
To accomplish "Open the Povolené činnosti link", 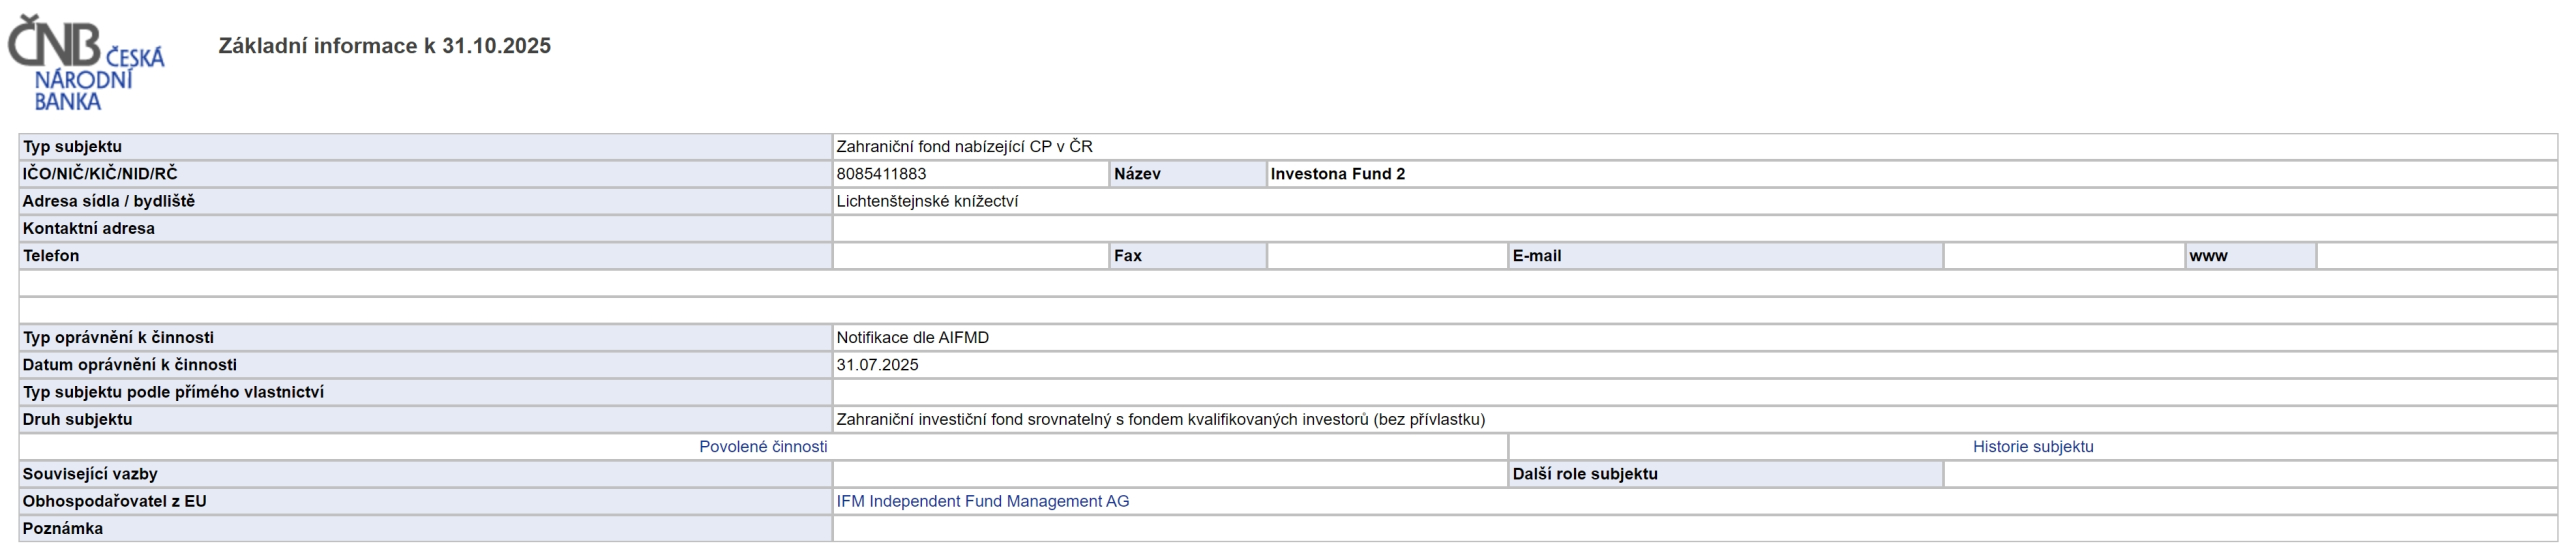I will coord(762,447).
